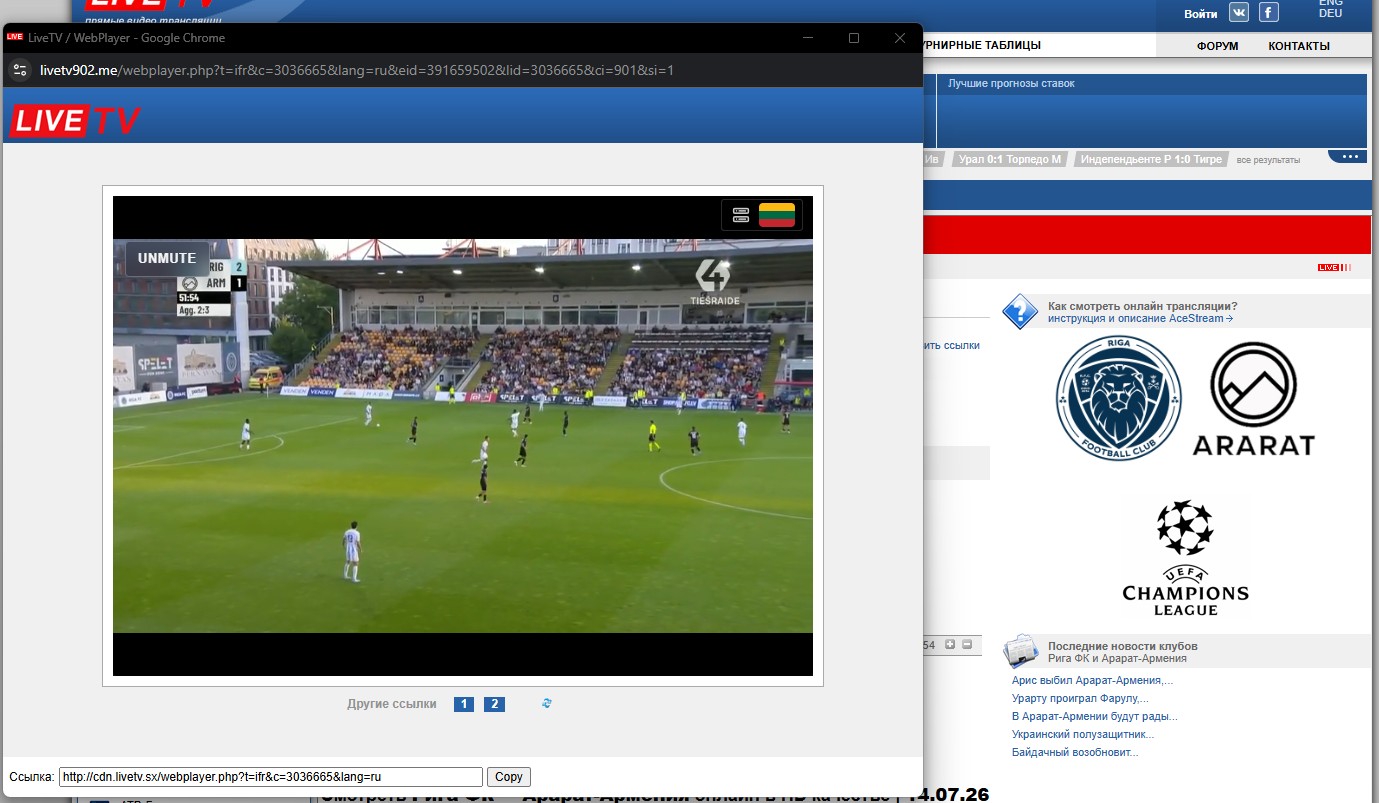
Task: Click the plus icon next to 54
Action: coord(951,645)
